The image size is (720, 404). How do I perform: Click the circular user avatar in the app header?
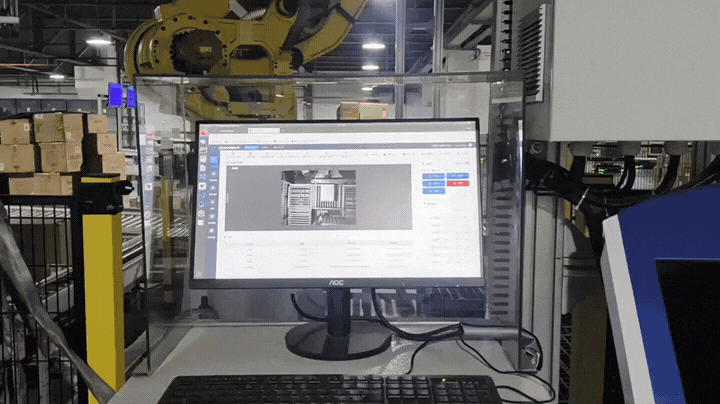[x=471, y=145]
